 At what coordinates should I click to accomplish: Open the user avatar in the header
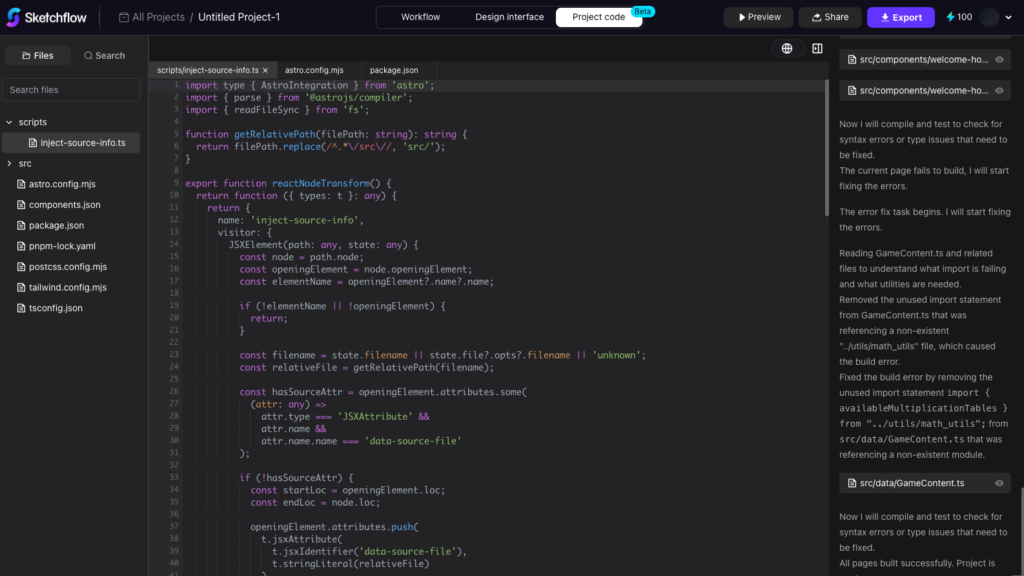(989, 17)
